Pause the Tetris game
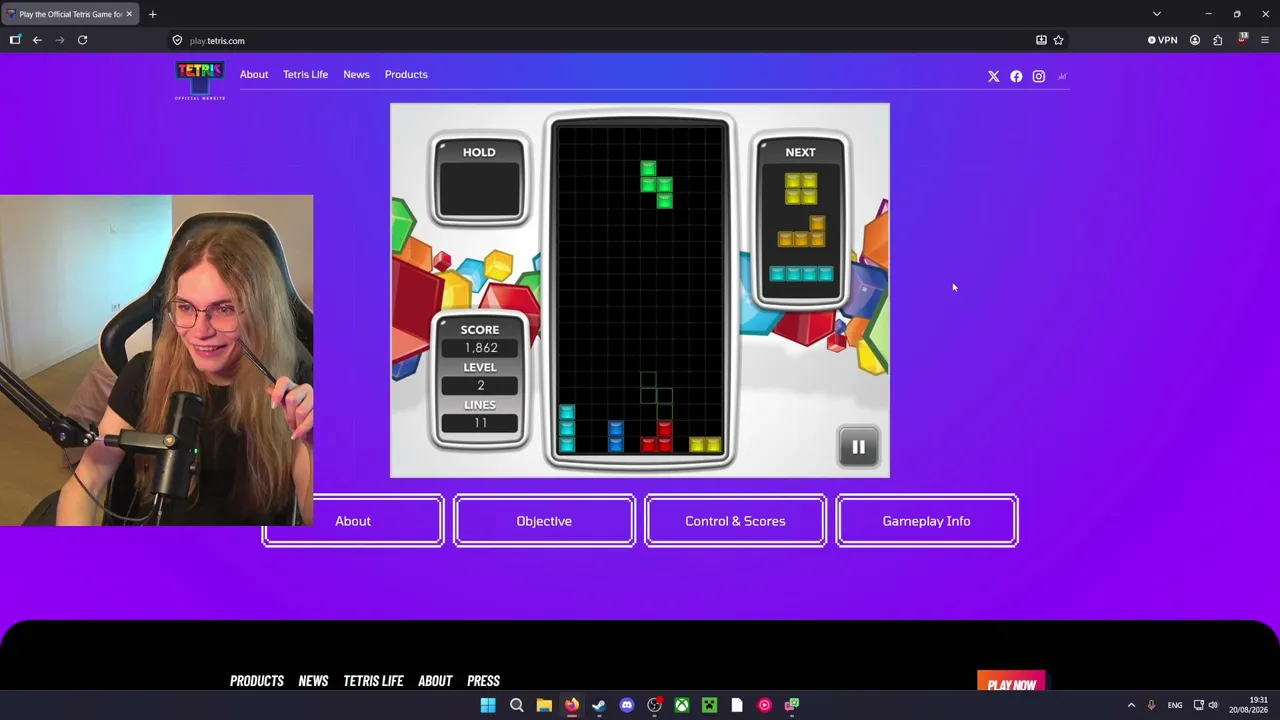1280x720 pixels. click(x=858, y=447)
